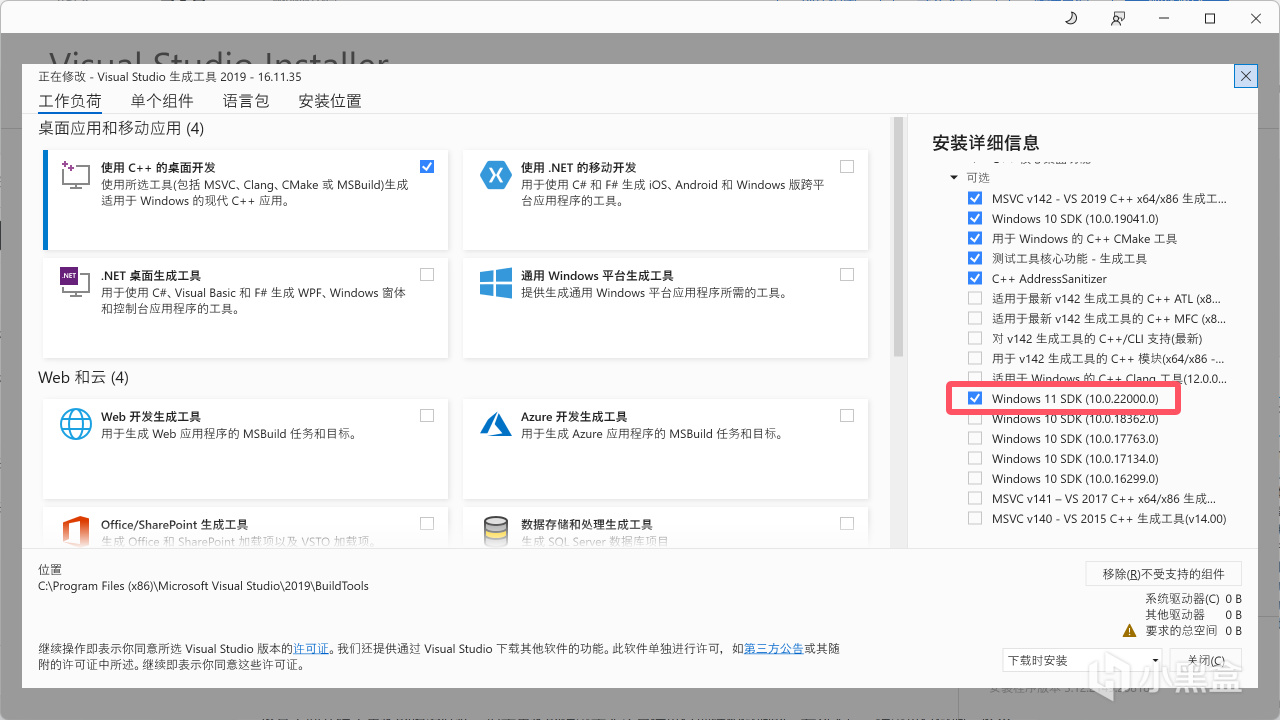Open the 安装位置 tab
Screen dimensions: 1280x720
(x=330, y=101)
